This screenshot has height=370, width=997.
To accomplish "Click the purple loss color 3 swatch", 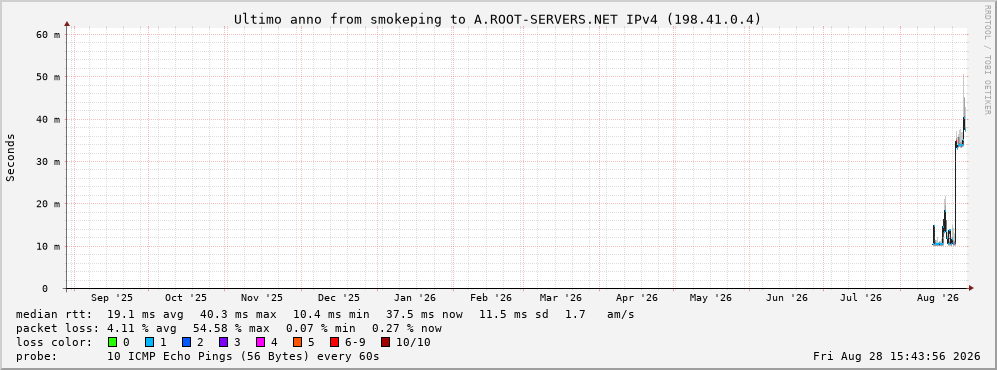I will click(223, 342).
